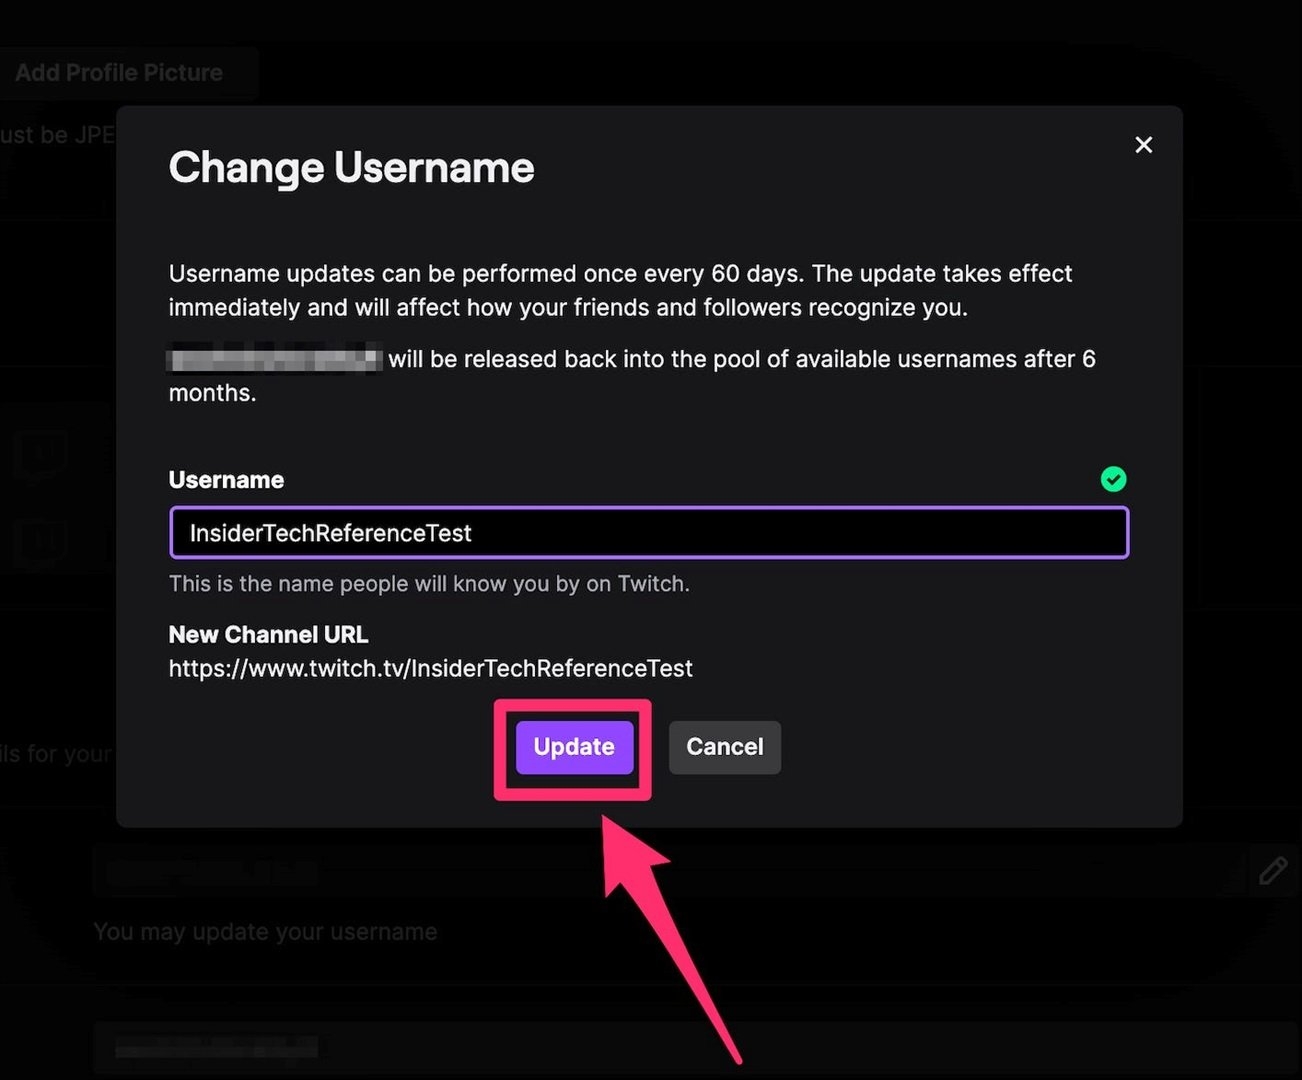Image resolution: width=1302 pixels, height=1080 pixels.
Task: Click the green username availability checkmark
Action: point(1113,480)
